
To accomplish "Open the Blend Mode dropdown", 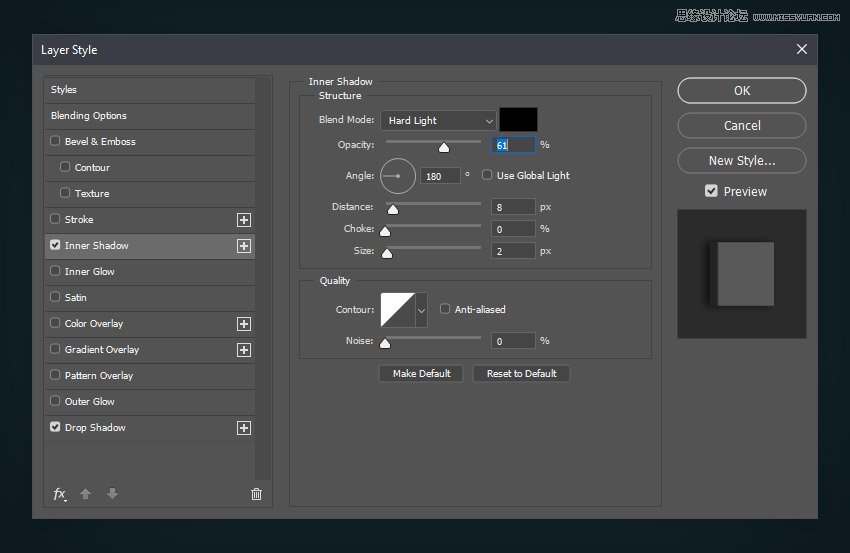I will [x=437, y=120].
